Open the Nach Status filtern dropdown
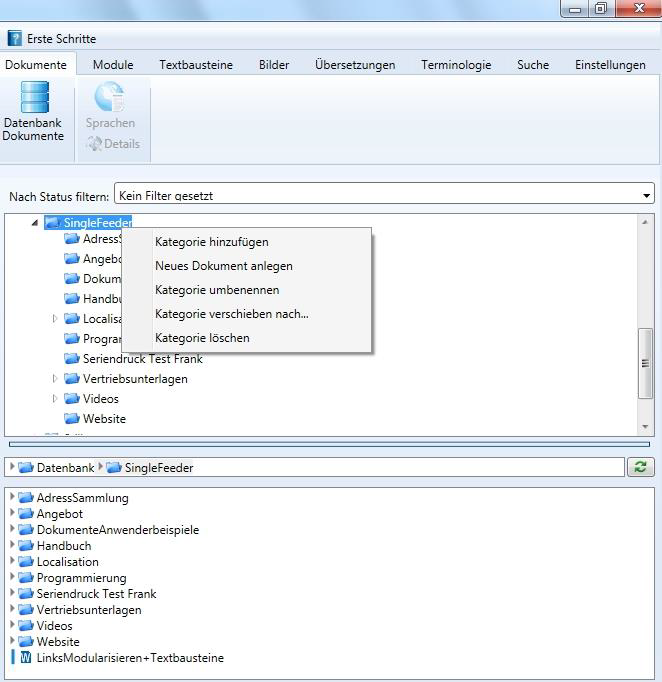Image resolution: width=662 pixels, height=682 pixels. click(x=647, y=195)
